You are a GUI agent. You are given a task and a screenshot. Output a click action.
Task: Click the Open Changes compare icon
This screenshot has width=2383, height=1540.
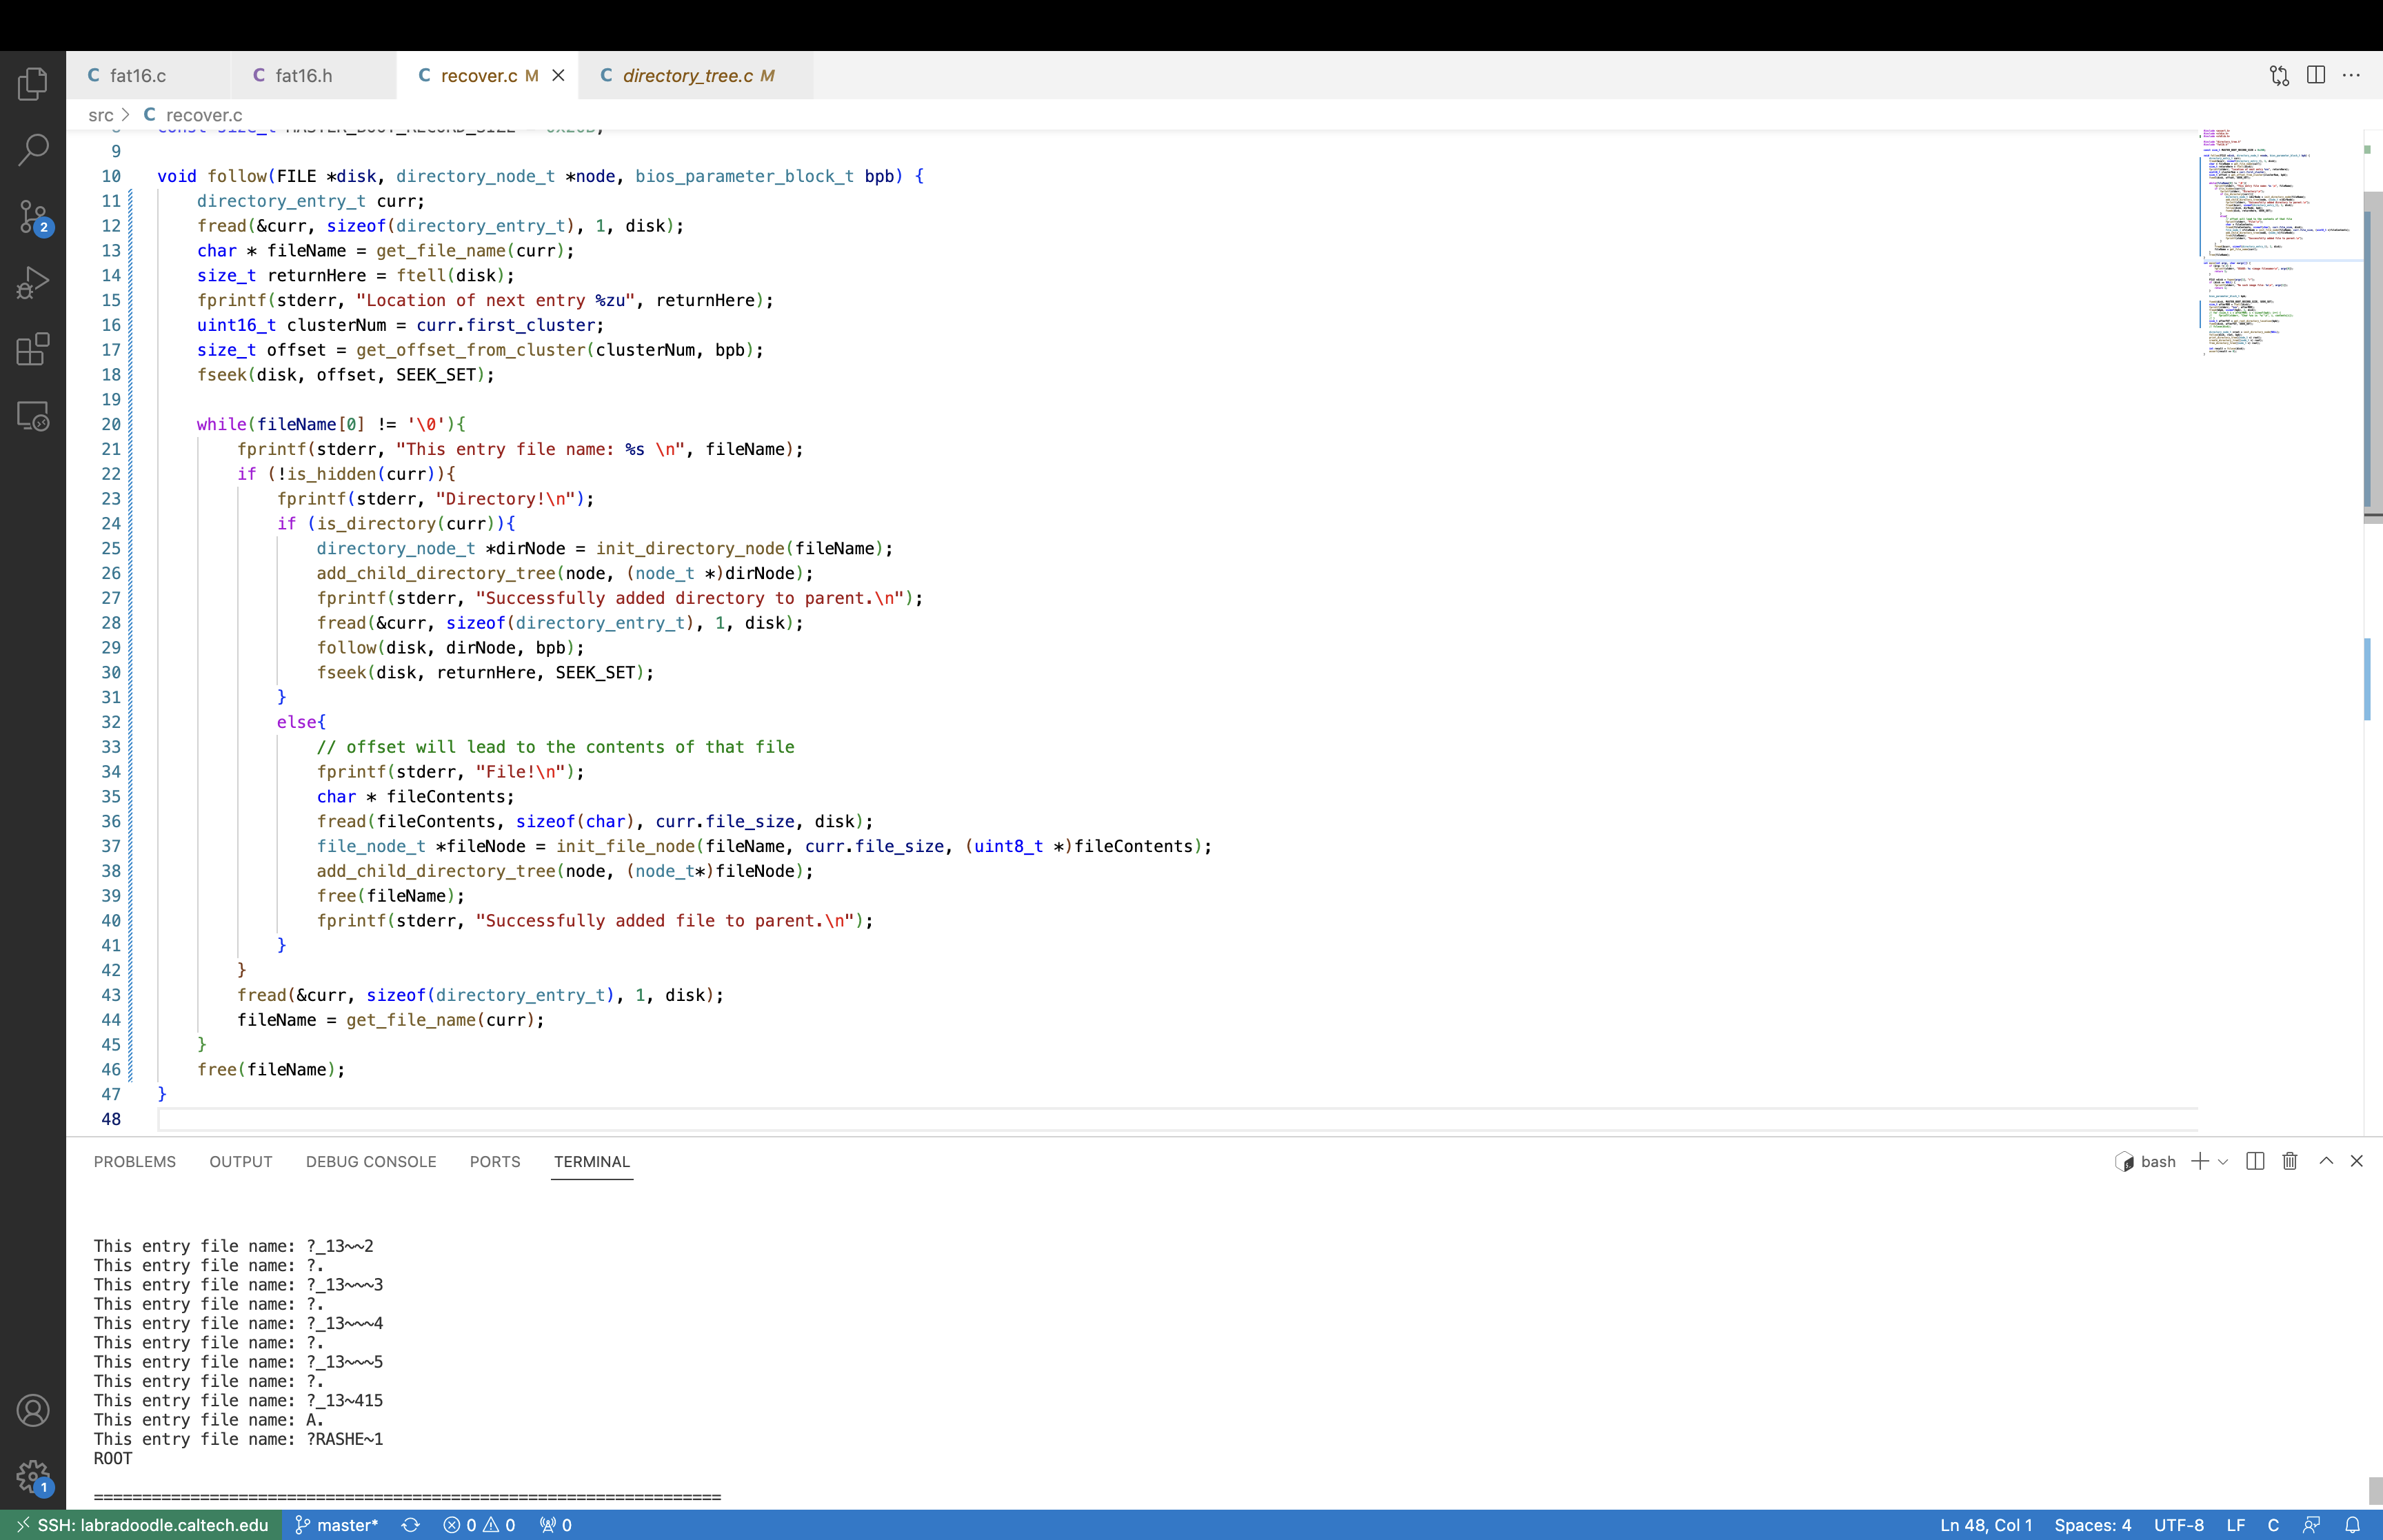pos(2279,76)
